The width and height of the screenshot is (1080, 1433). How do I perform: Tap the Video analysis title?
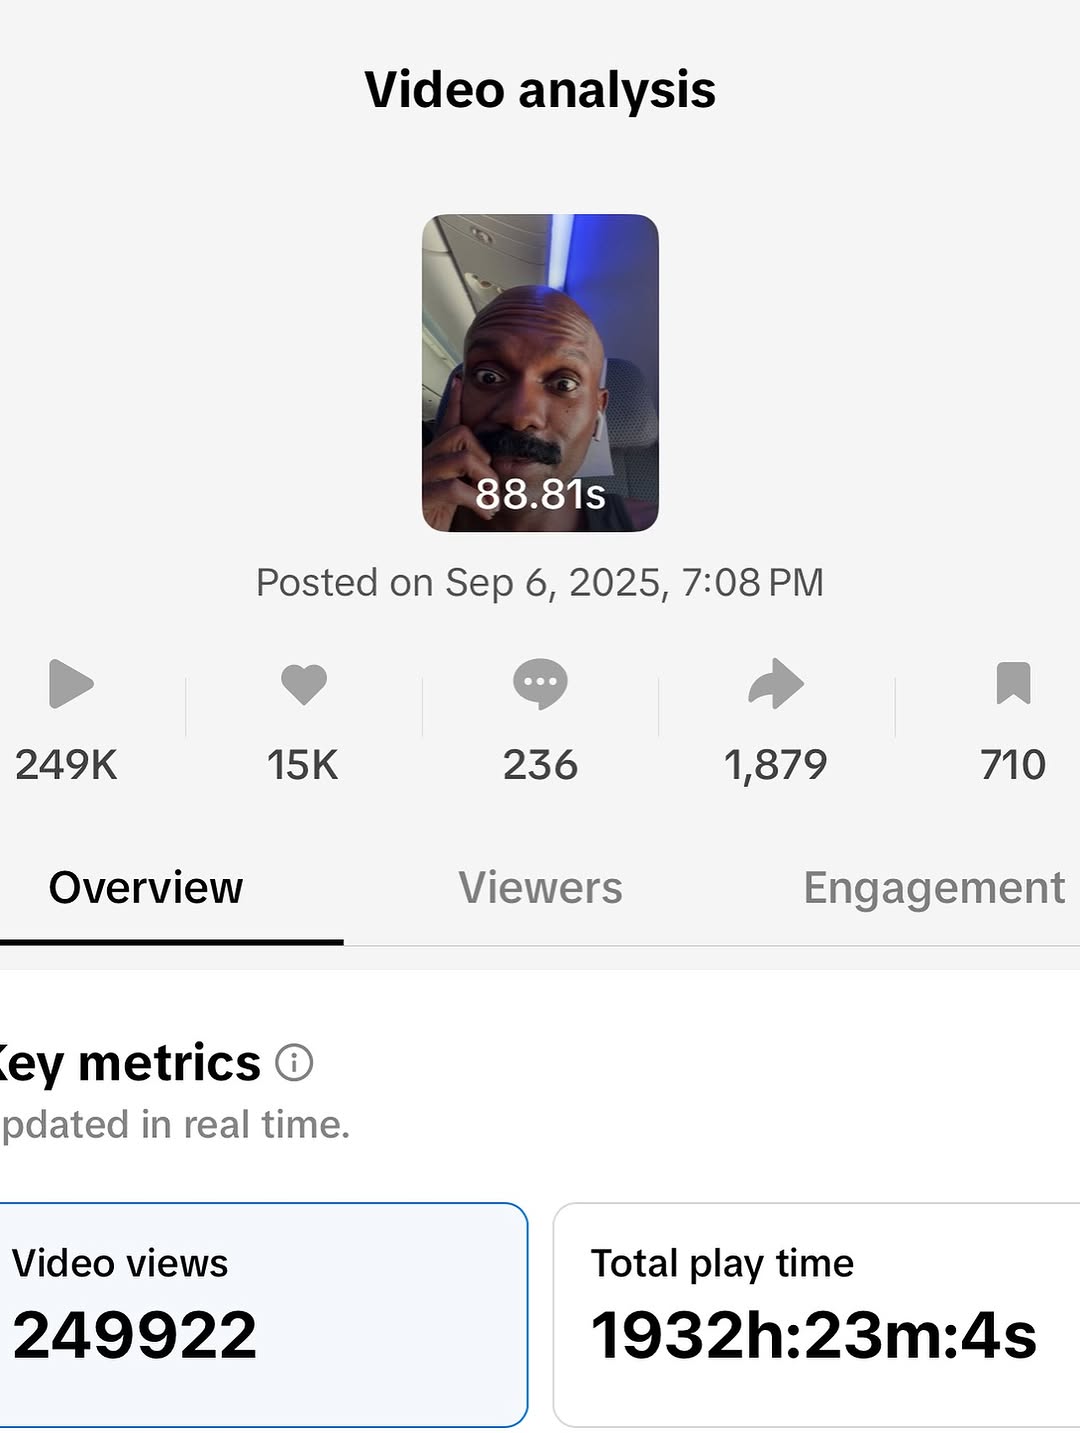point(540,90)
